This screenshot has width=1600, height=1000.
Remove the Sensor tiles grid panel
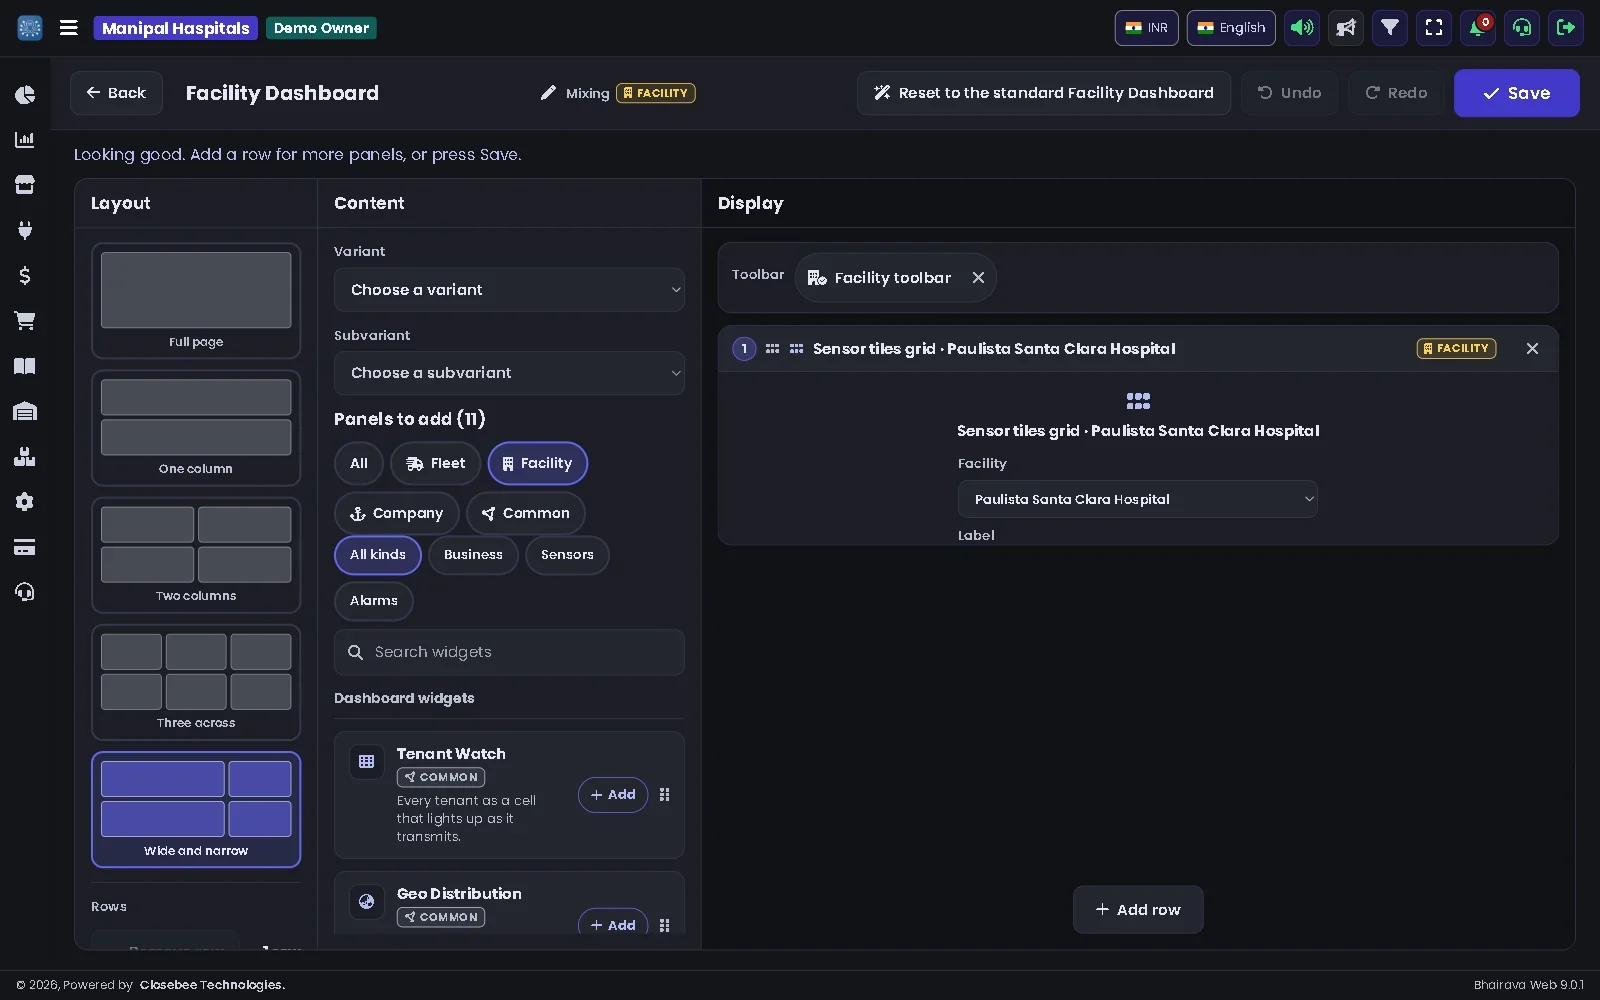[x=1532, y=348]
